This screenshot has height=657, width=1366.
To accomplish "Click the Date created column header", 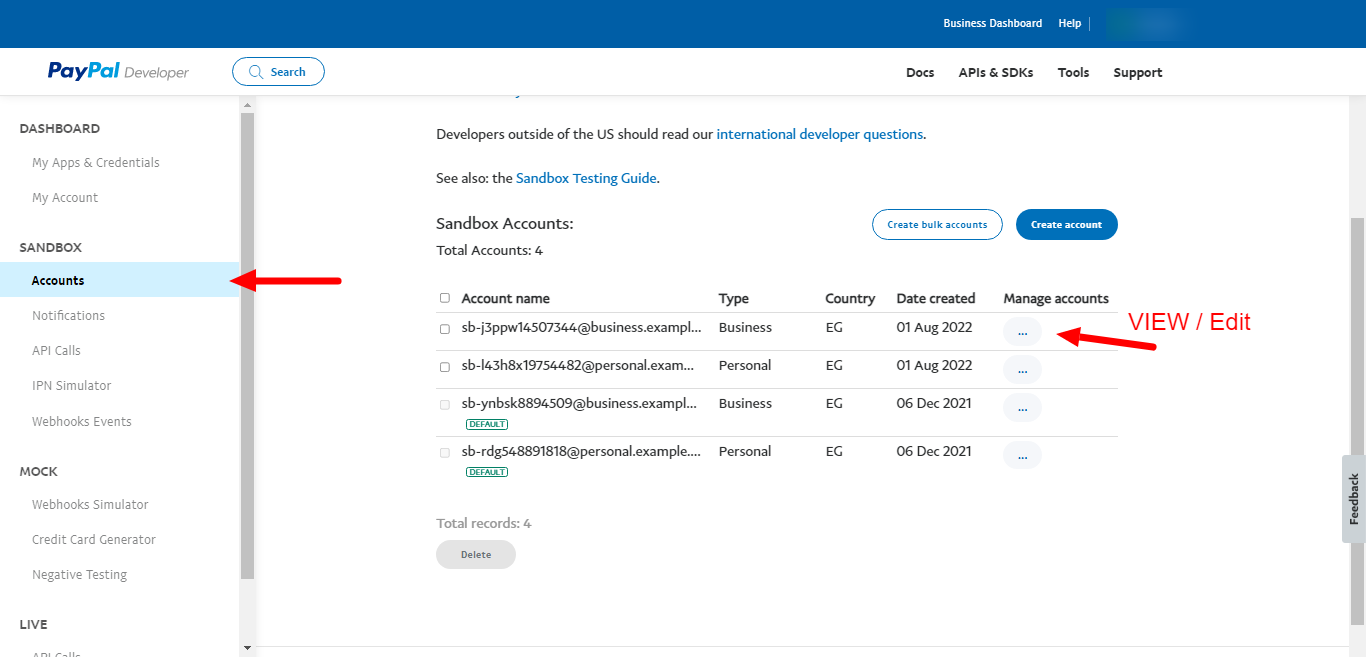I will coord(936,299).
